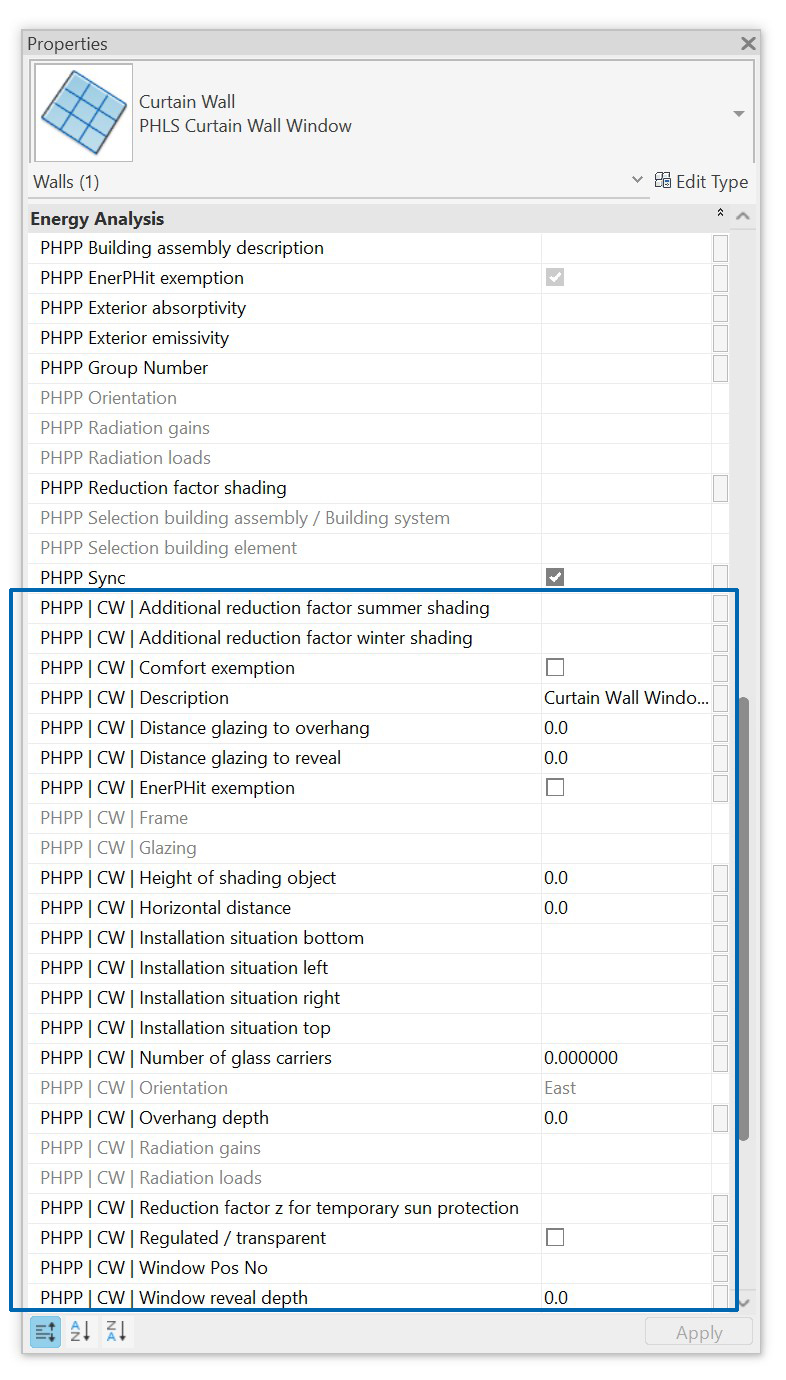Select PHPP Radiation gains label
The width and height of the screenshot is (786, 1380).
tap(125, 428)
